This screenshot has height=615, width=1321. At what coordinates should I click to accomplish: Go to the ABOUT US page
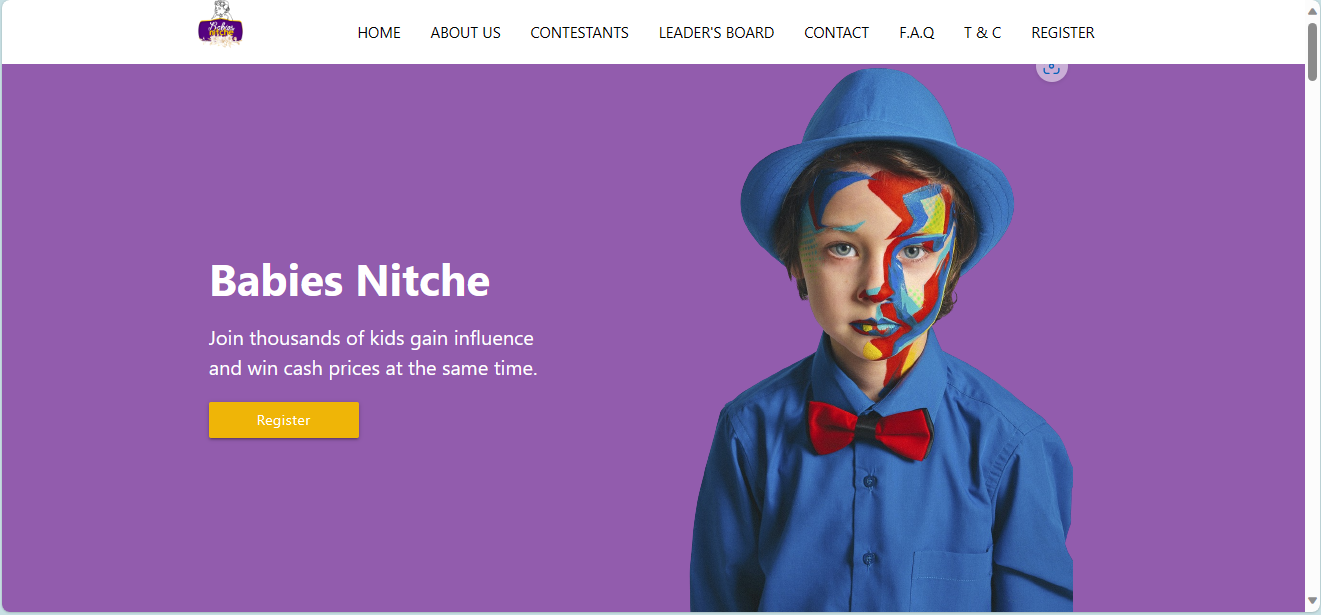465,33
